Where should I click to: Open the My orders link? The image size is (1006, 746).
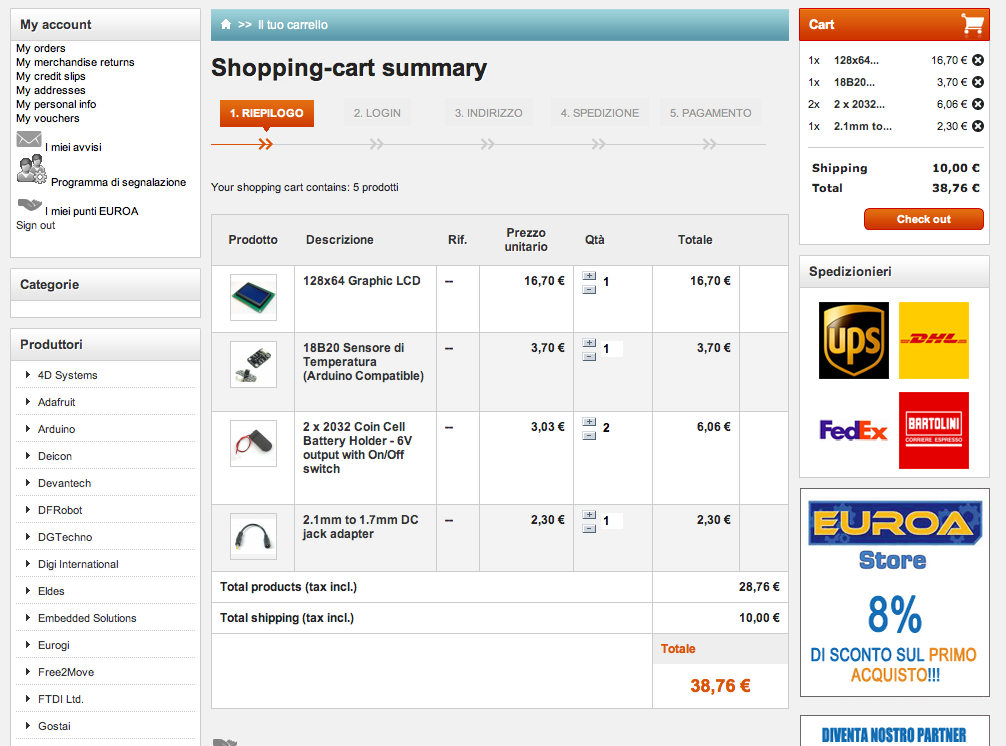(x=41, y=48)
